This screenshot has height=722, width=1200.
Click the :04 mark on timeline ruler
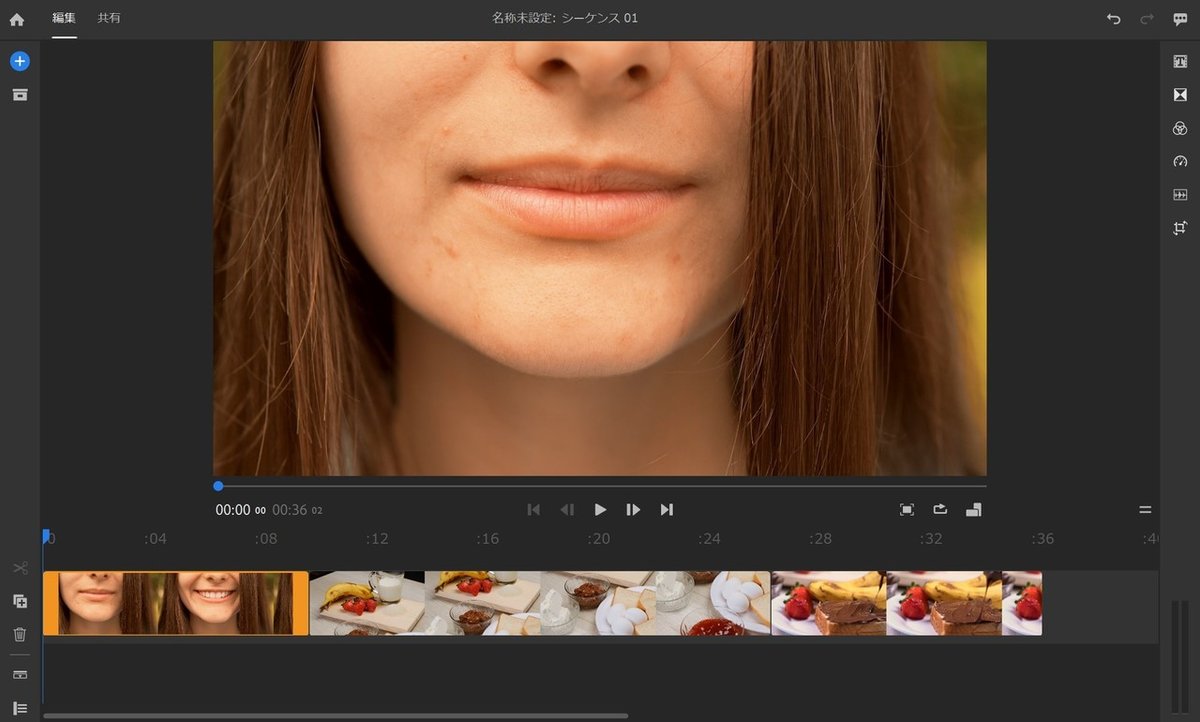pyautogui.click(x=155, y=539)
